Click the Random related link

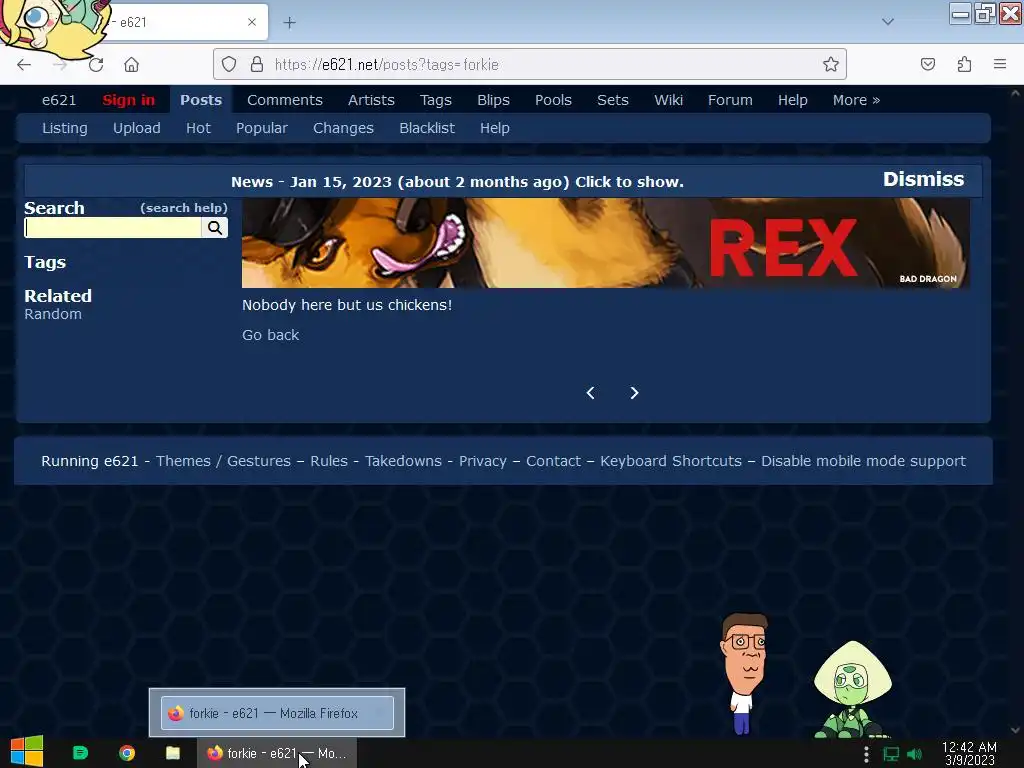tap(53, 313)
